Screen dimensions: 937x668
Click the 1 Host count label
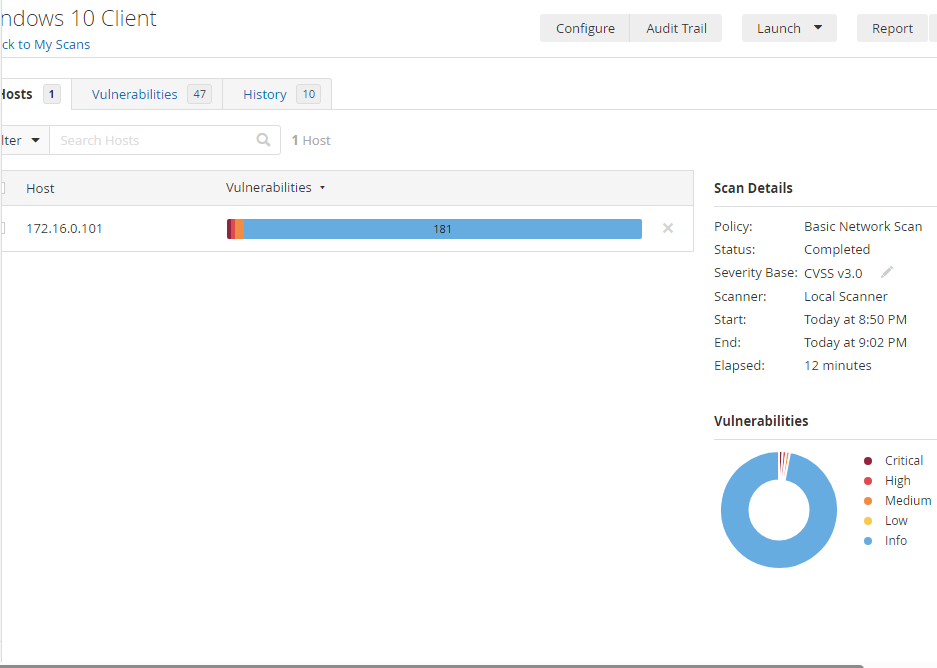311,140
